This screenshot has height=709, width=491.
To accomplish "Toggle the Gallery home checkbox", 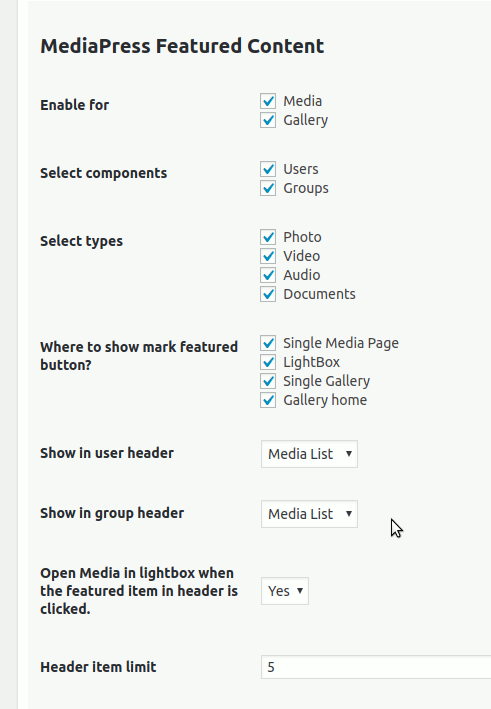I will click(x=268, y=400).
